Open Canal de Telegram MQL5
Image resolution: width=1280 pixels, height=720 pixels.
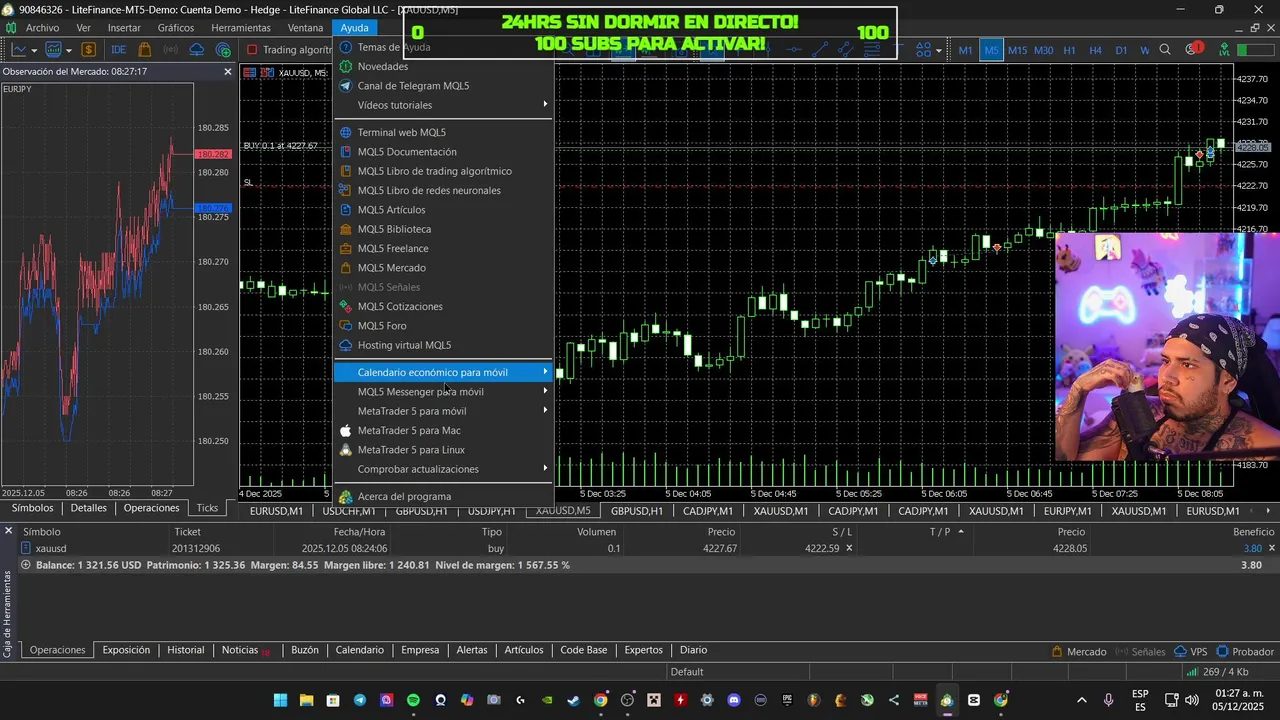coord(443,86)
